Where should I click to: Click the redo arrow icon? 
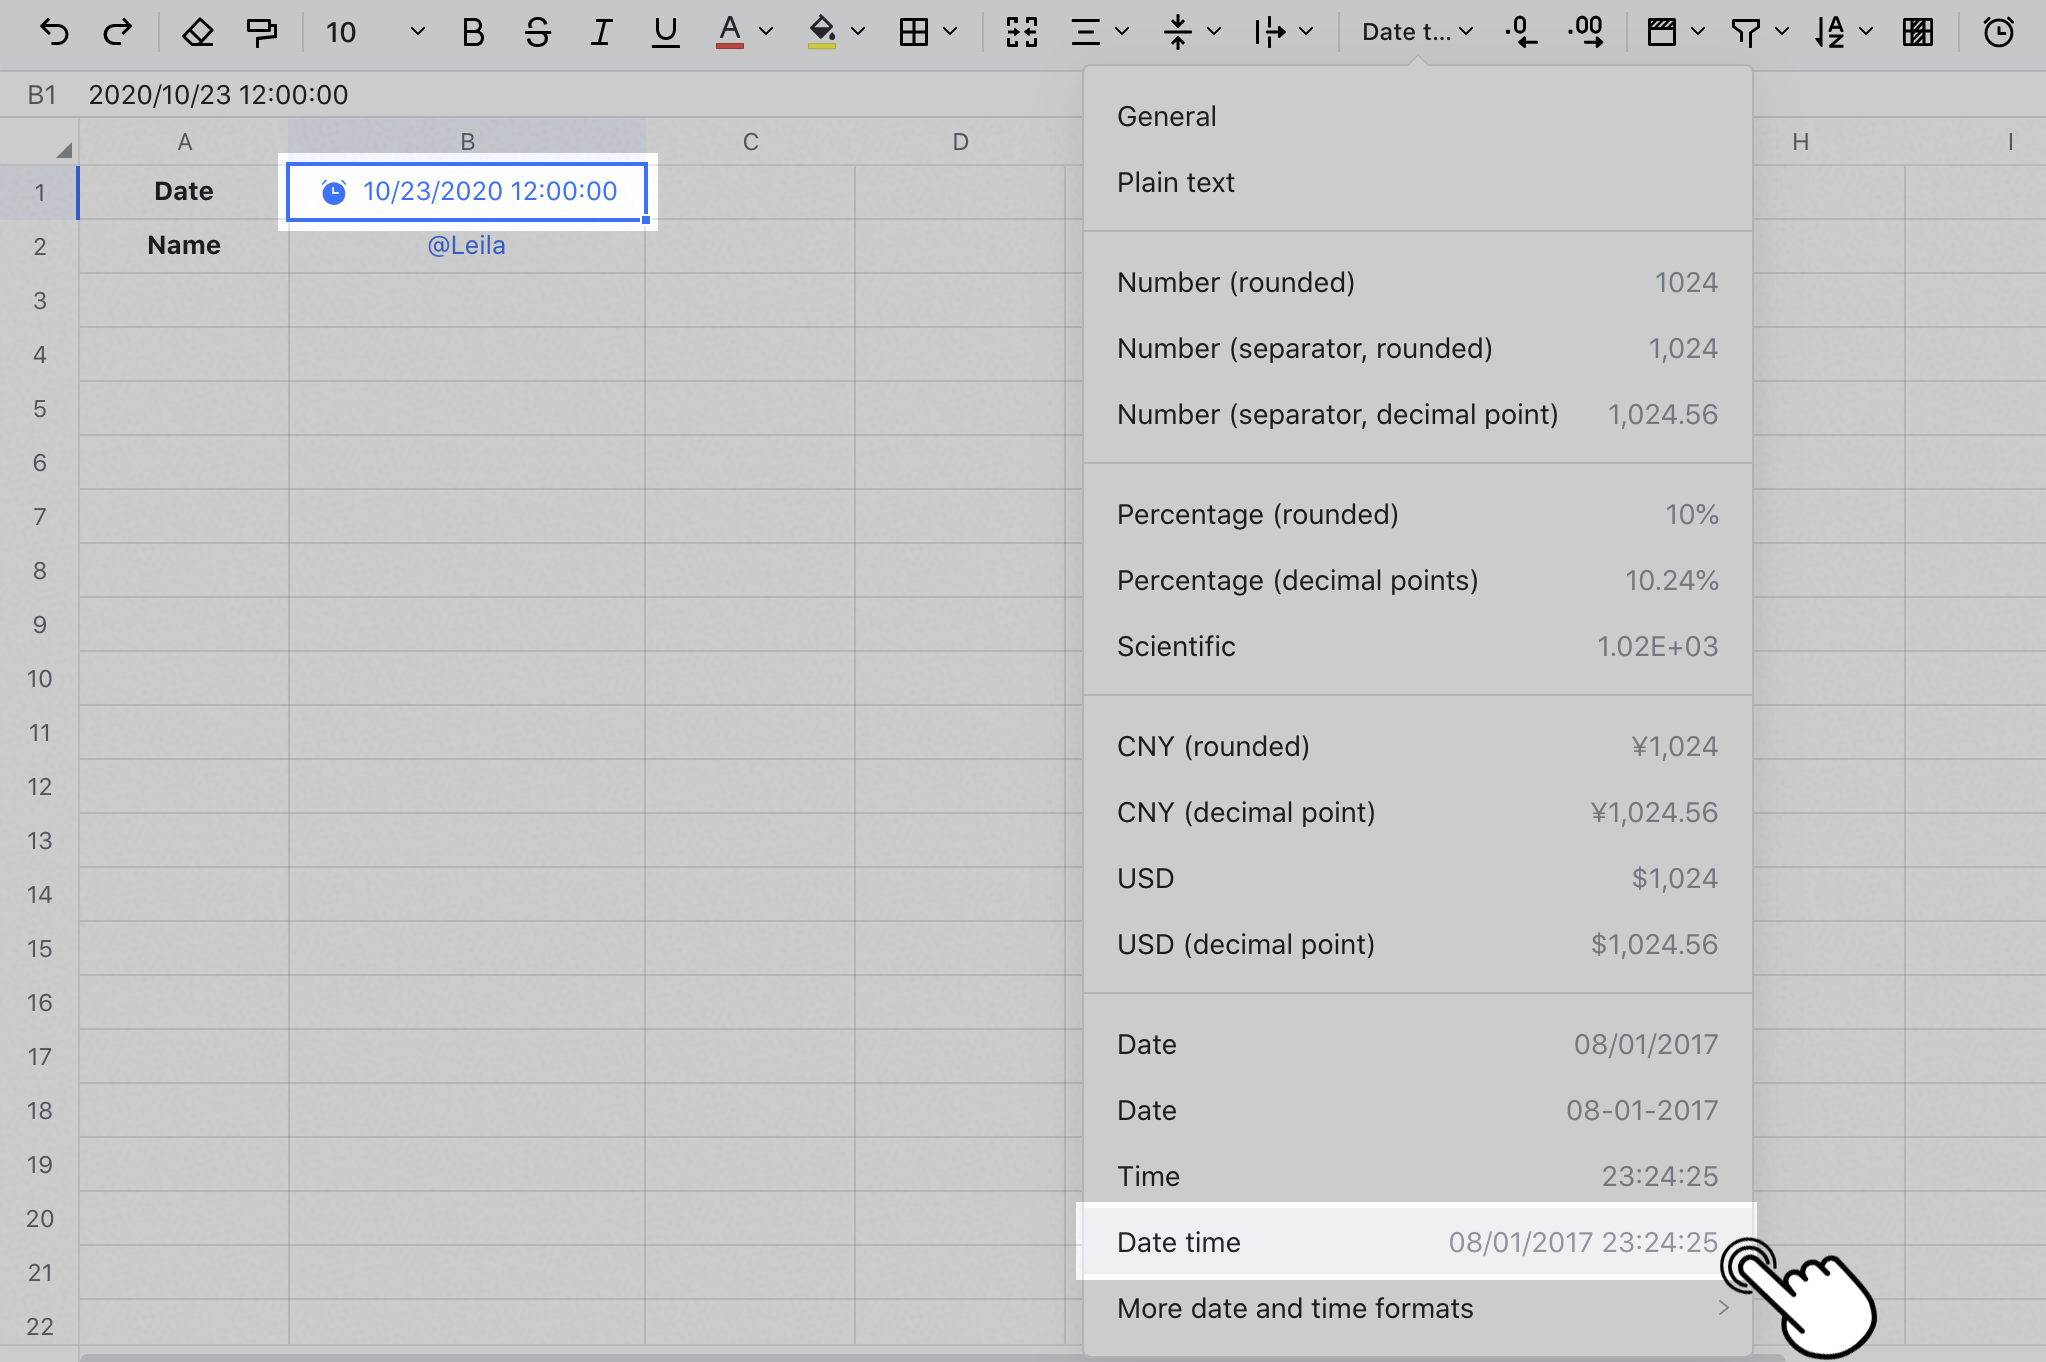click(x=118, y=32)
